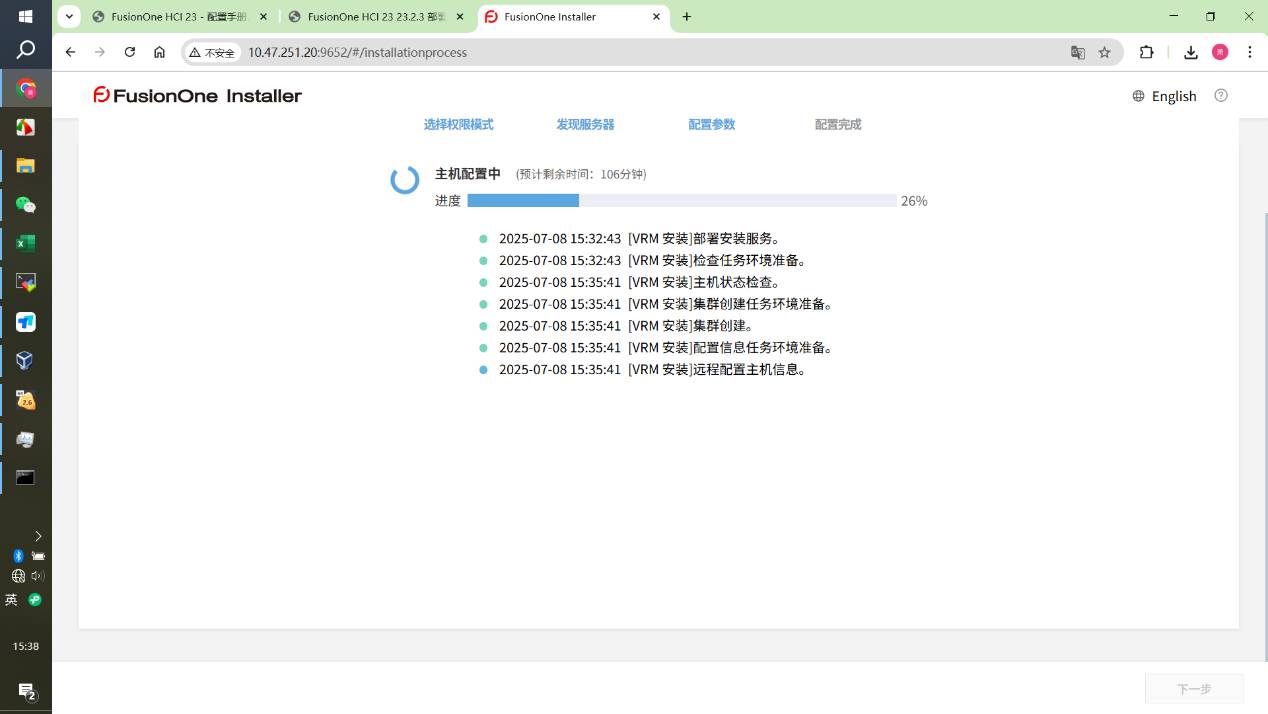Expand the Chrome tab search chevron

click(x=69, y=17)
